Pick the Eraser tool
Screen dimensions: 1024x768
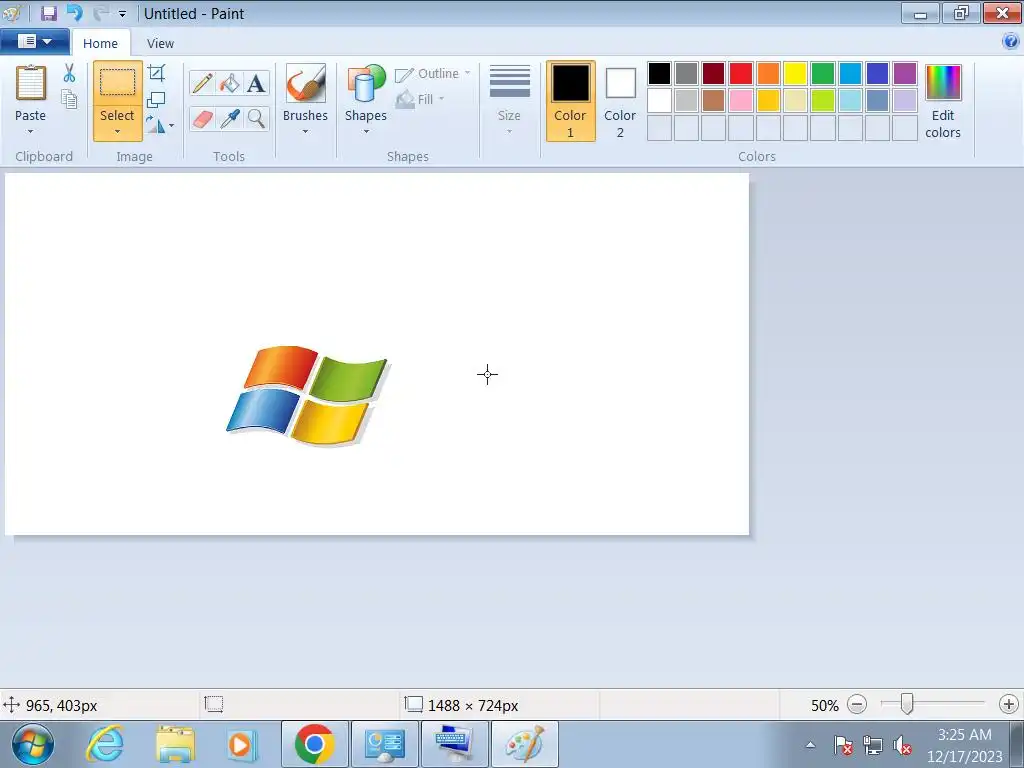coord(202,119)
